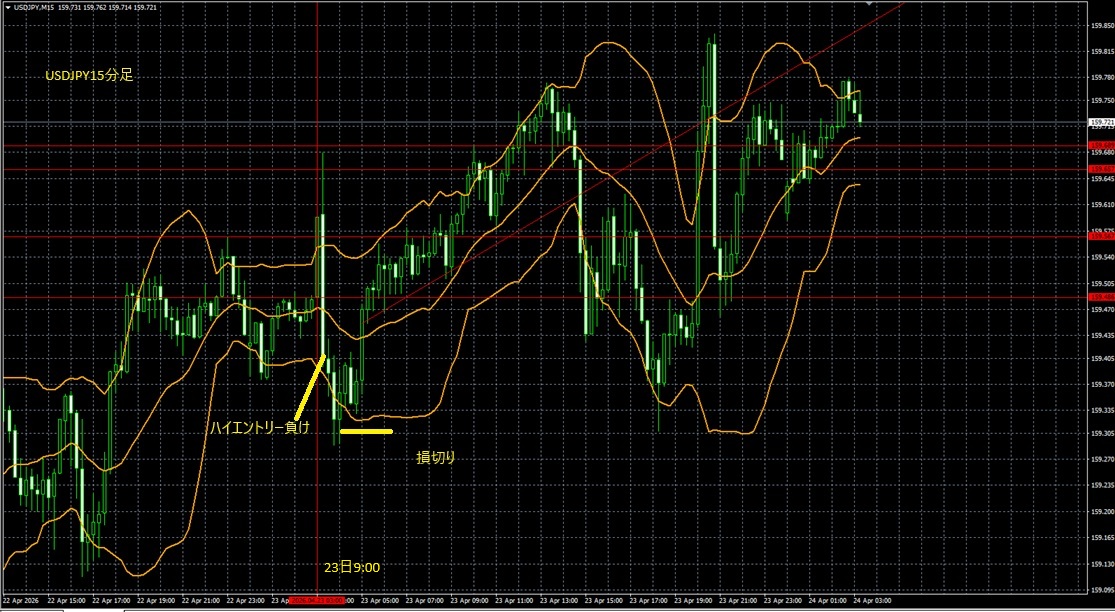Click the chart shift triangle marker at top

point(871,4)
